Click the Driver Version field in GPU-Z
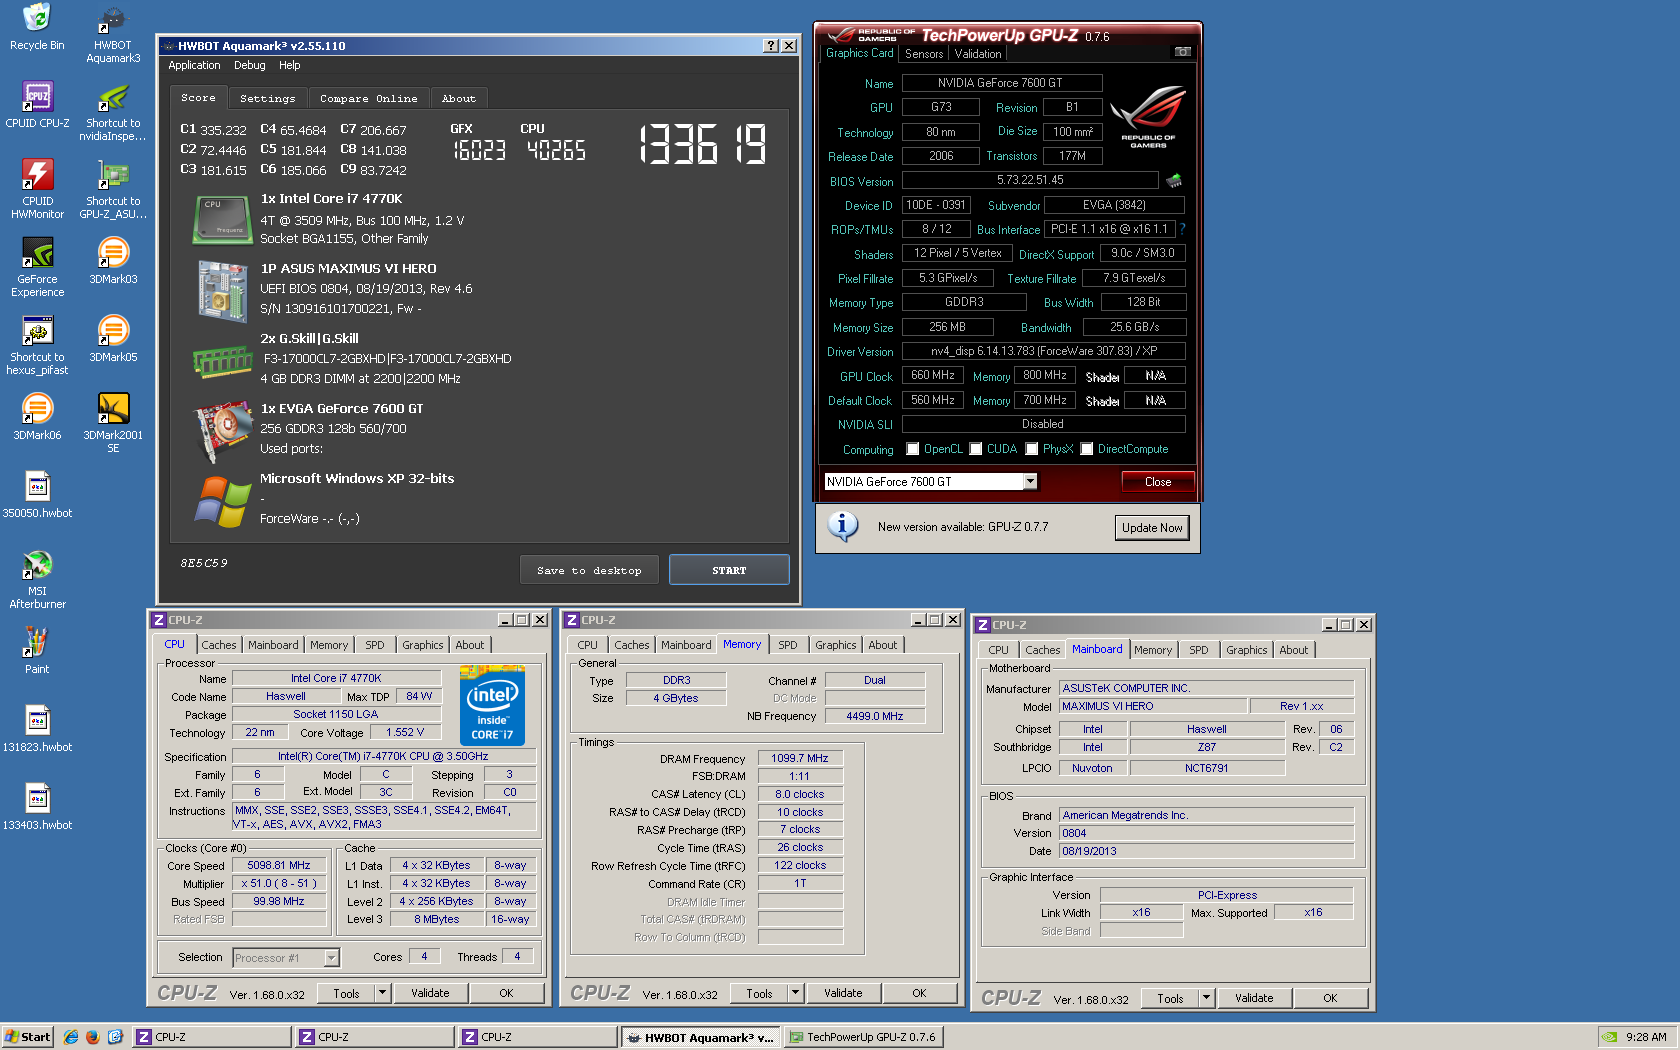Image resolution: width=1680 pixels, height=1050 pixels. [x=1044, y=351]
